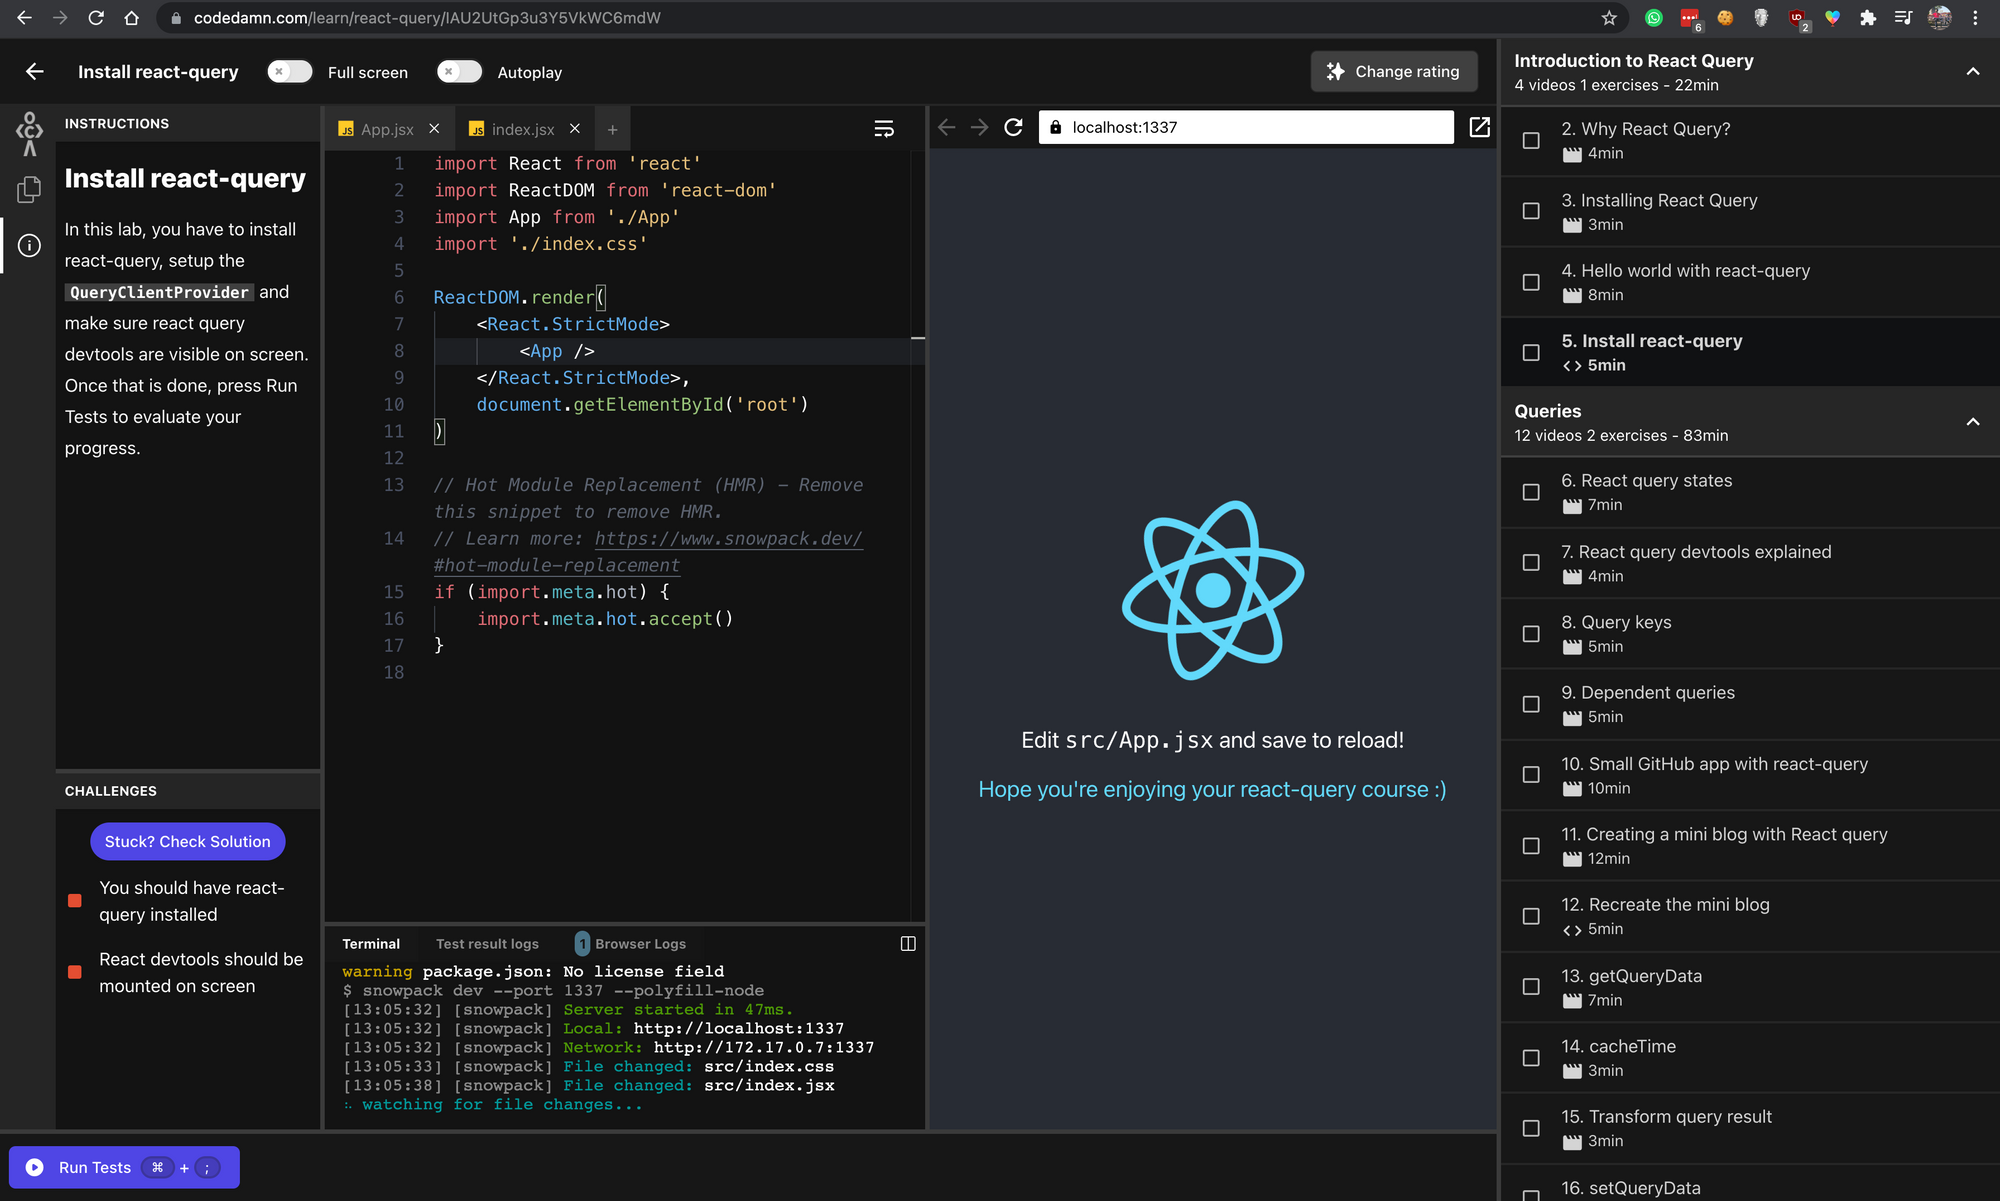Check off Why React Query lesson
Image resolution: width=2000 pixels, height=1201 pixels.
1531,141
